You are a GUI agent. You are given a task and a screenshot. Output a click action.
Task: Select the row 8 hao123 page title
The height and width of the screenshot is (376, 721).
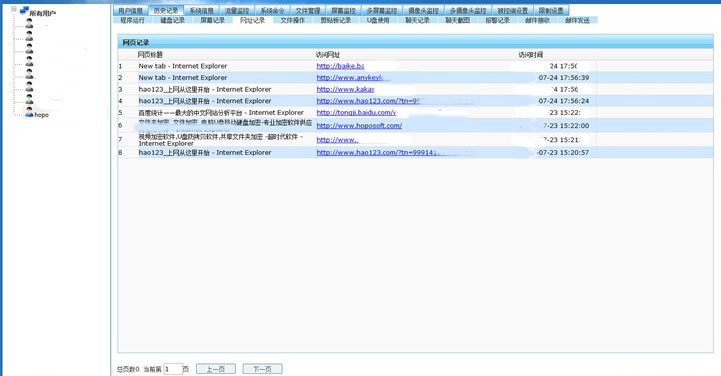point(205,153)
